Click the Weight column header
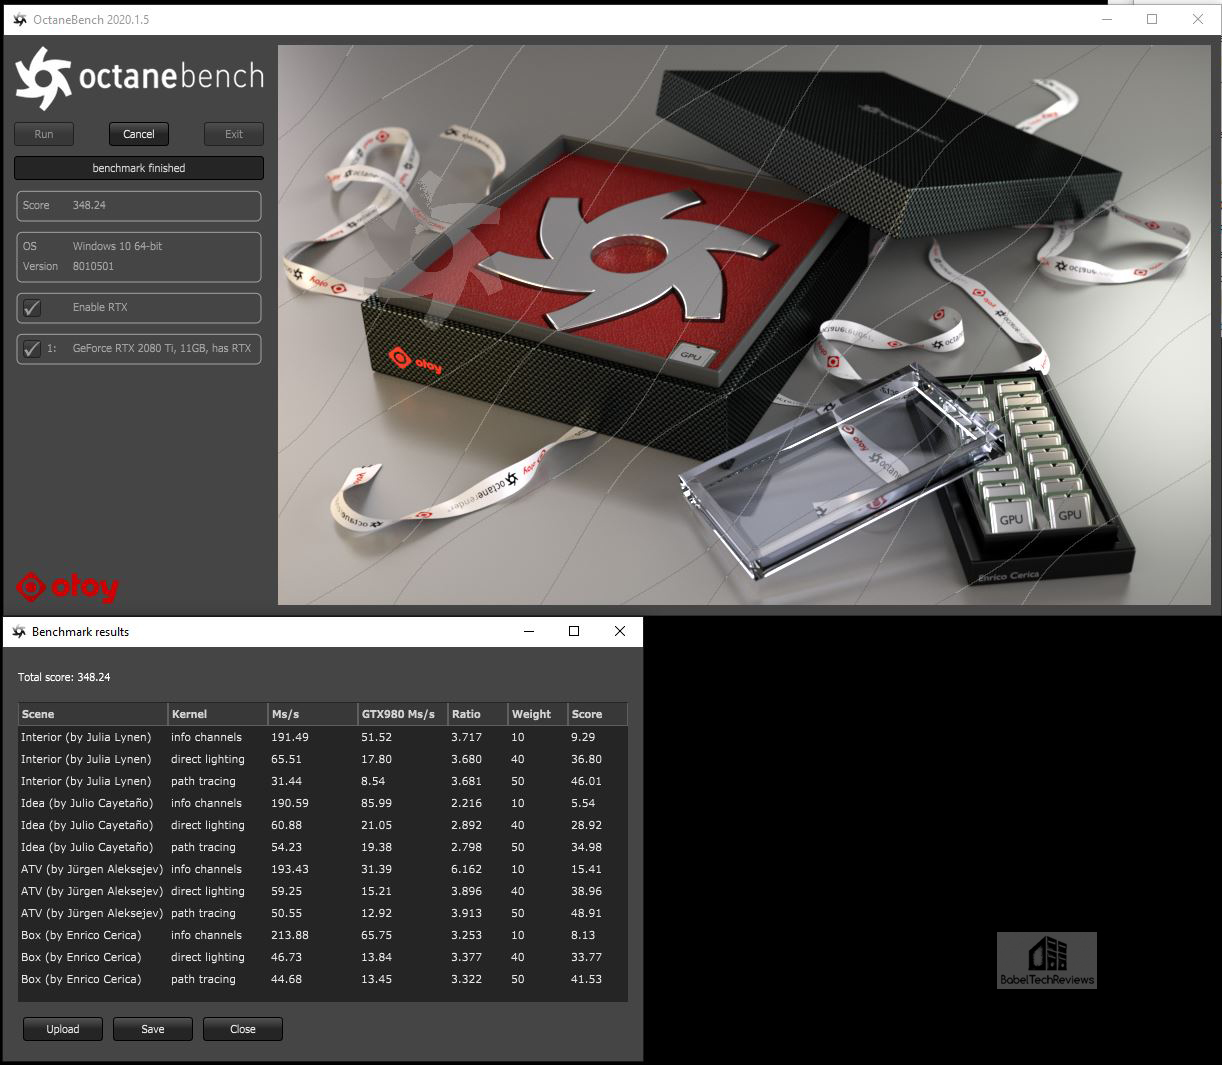The width and height of the screenshot is (1222, 1065). coord(538,714)
